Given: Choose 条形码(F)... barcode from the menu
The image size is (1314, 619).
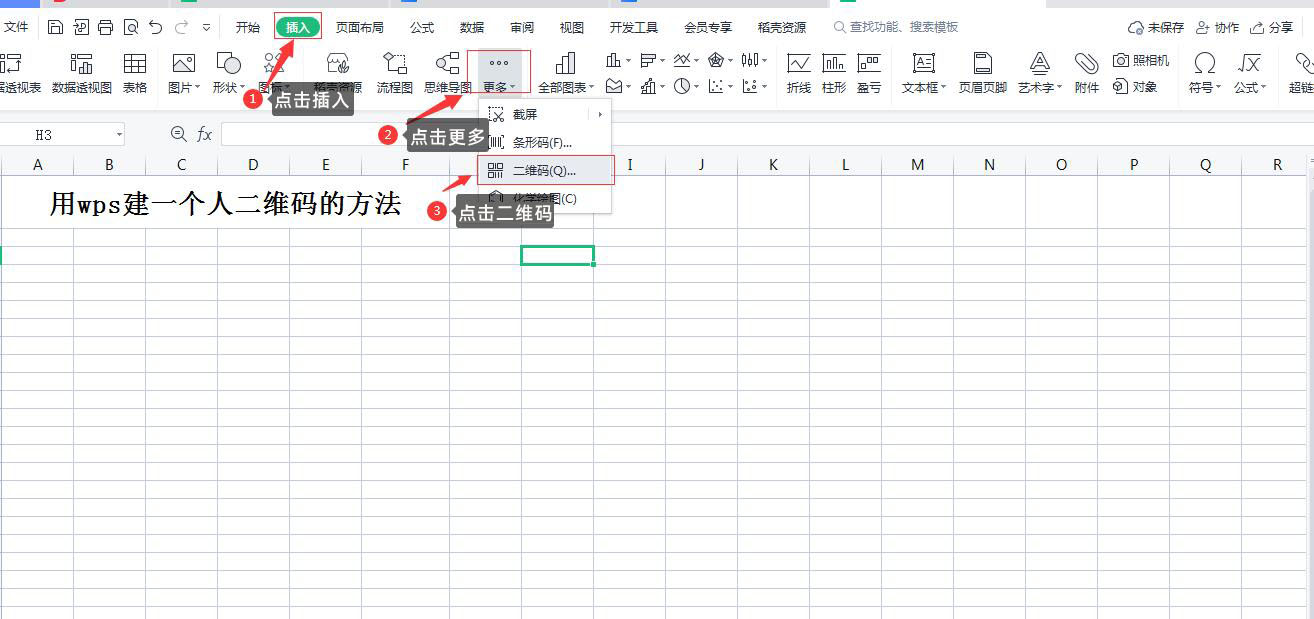Looking at the screenshot, I should 545,143.
